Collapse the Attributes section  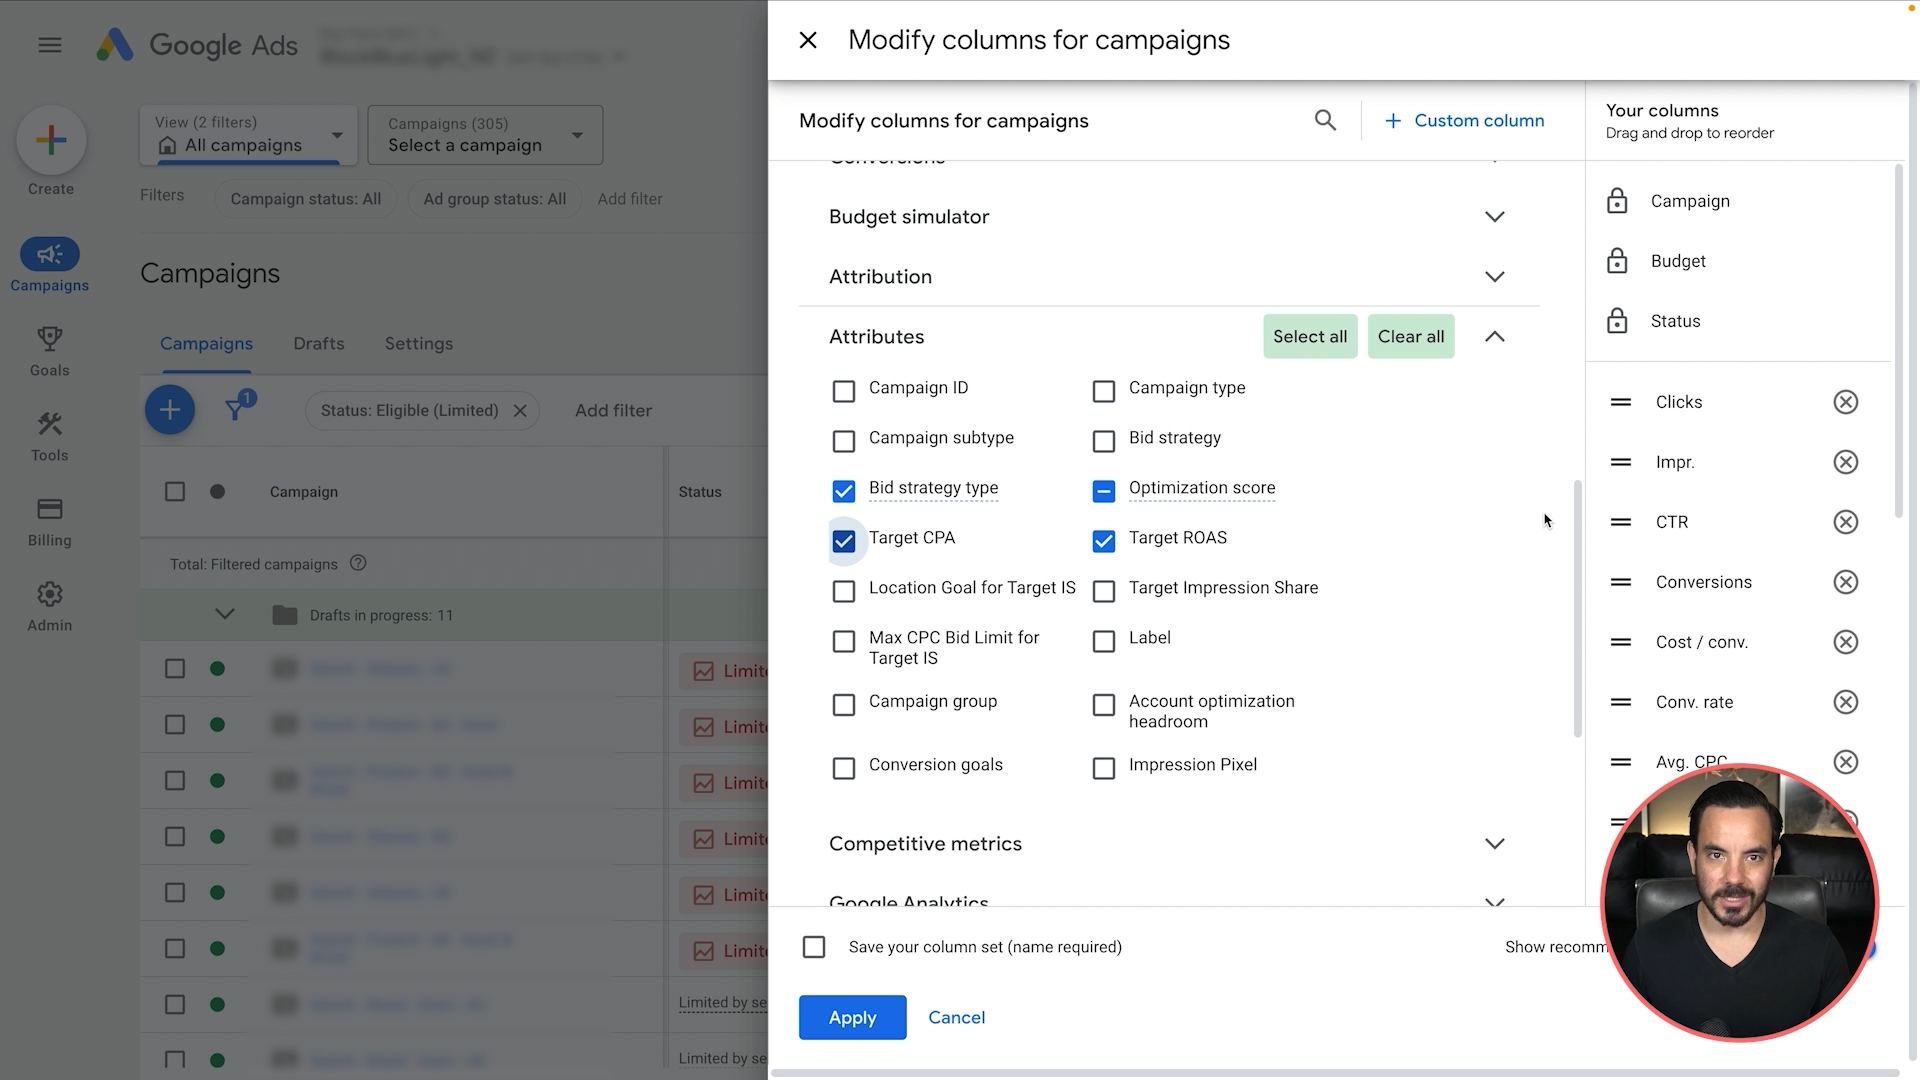pyautogui.click(x=1494, y=337)
